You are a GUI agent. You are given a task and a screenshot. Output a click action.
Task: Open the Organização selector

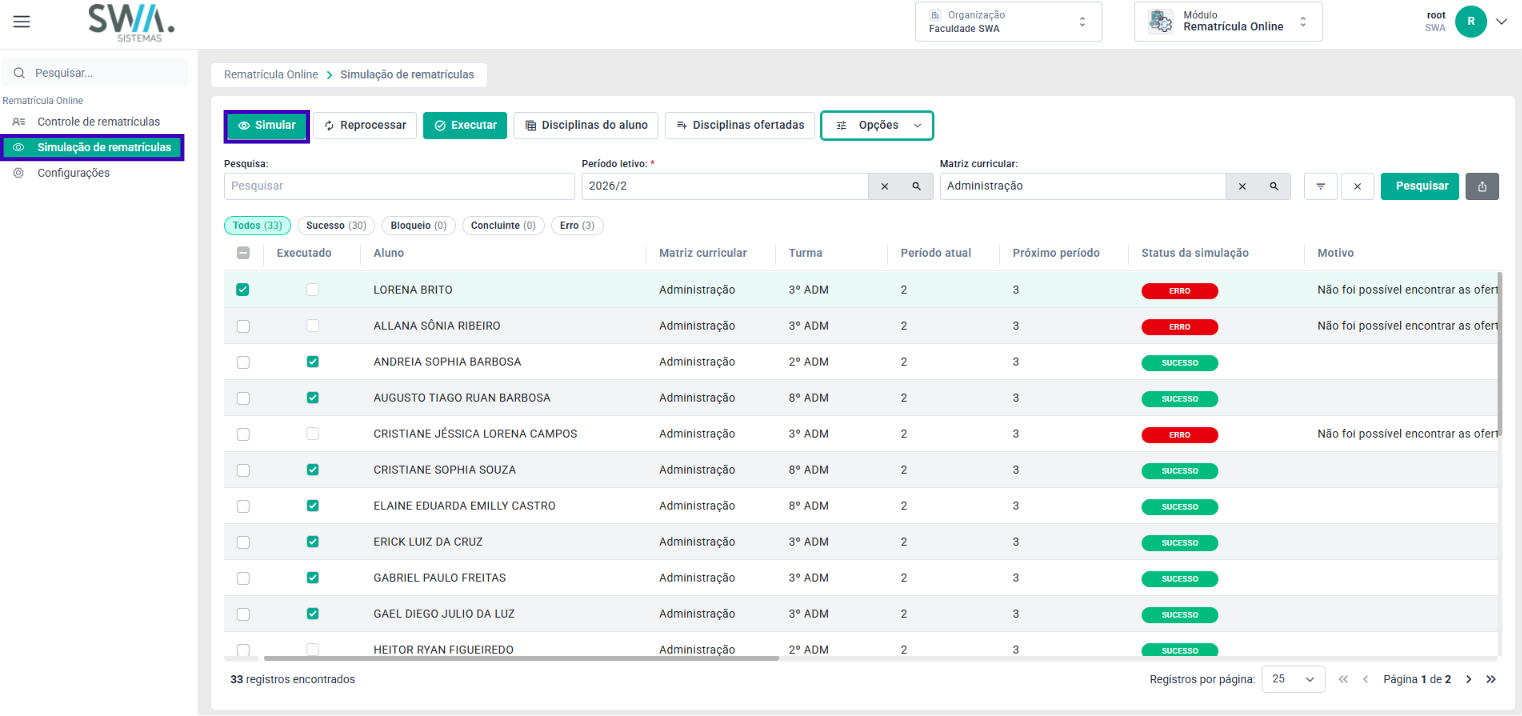tap(1008, 22)
